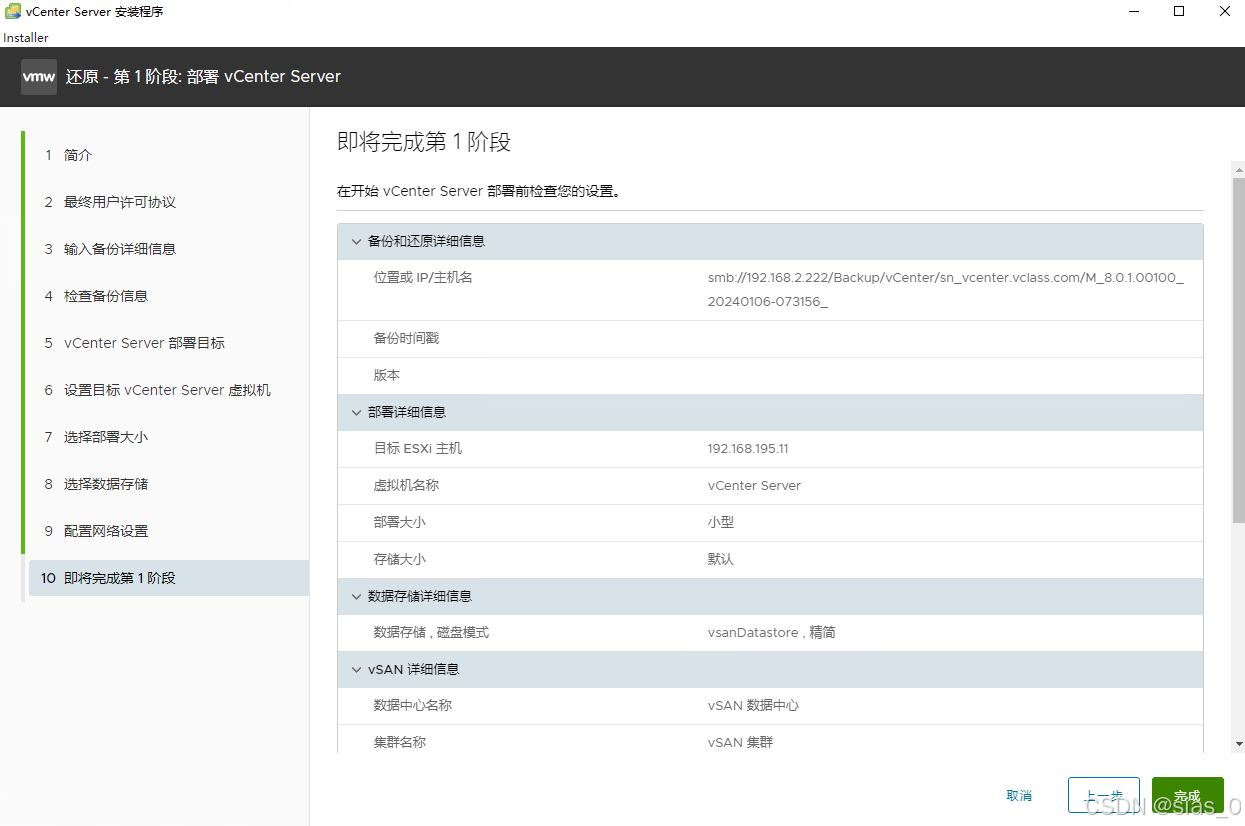Click the 集群名称 label
1245x826 pixels.
tap(399, 743)
